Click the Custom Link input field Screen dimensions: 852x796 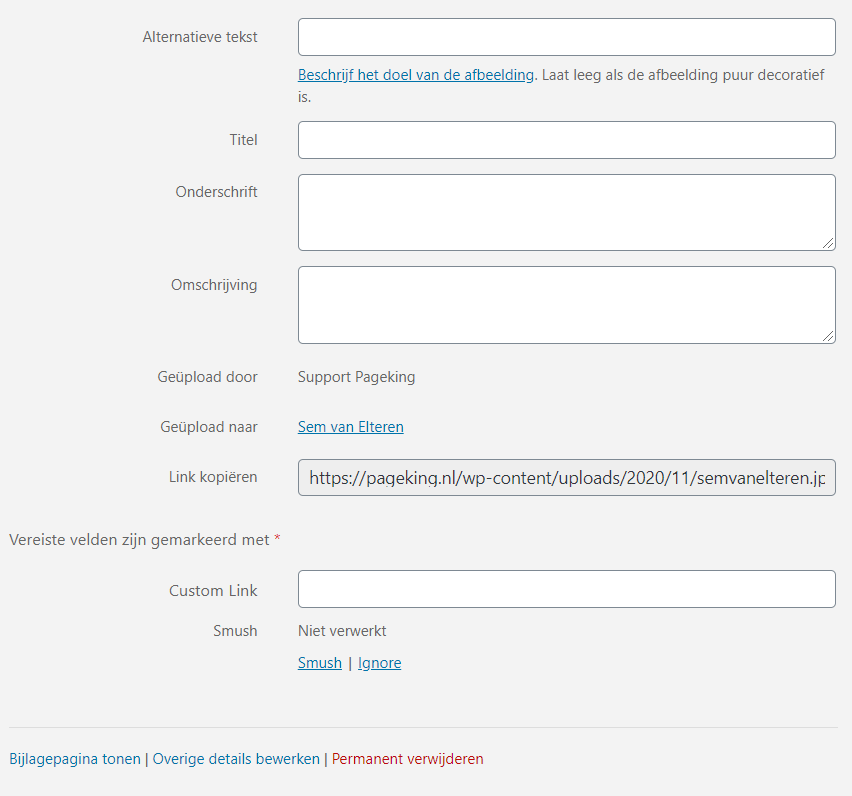pos(566,589)
